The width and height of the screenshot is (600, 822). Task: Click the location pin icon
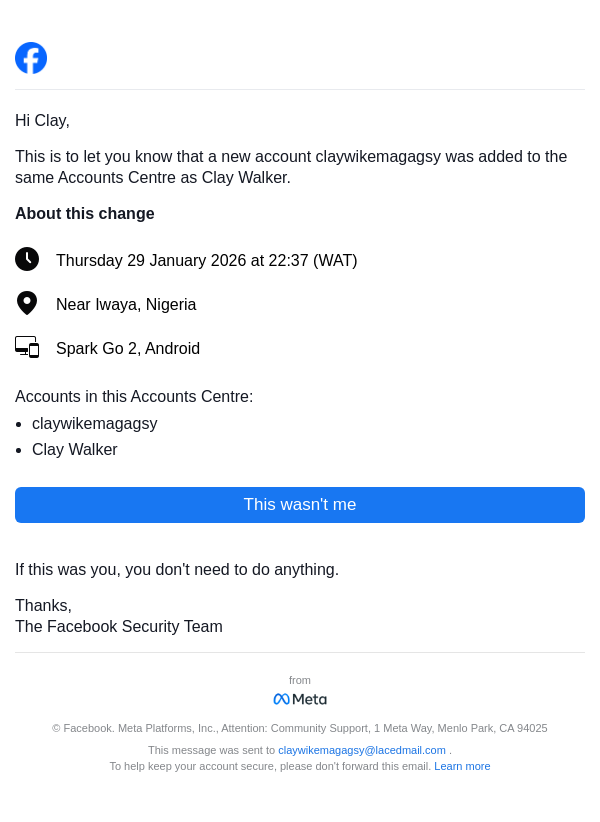27,304
